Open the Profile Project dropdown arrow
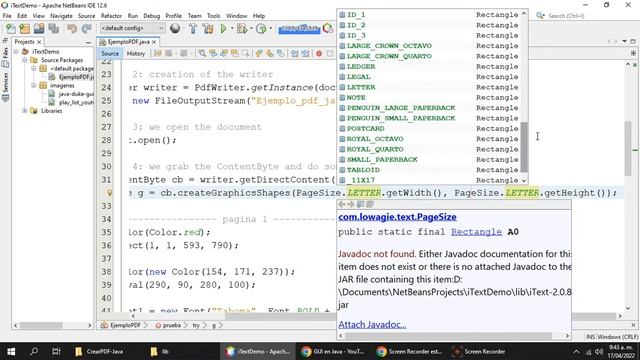The image size is (640, 360). (270, 29)
